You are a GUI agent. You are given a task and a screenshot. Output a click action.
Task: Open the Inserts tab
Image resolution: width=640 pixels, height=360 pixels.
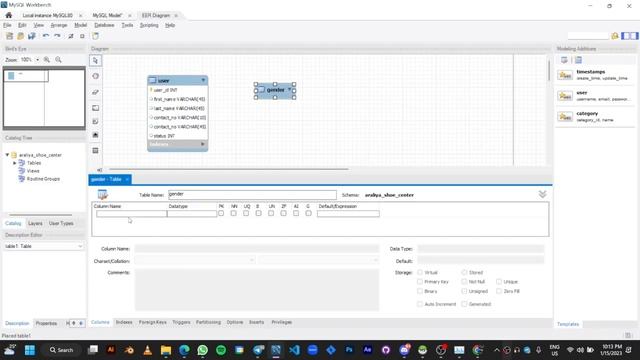(x=256, y=322)
